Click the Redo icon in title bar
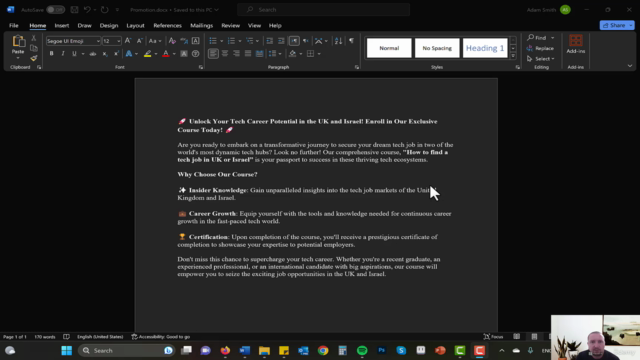 104,9
